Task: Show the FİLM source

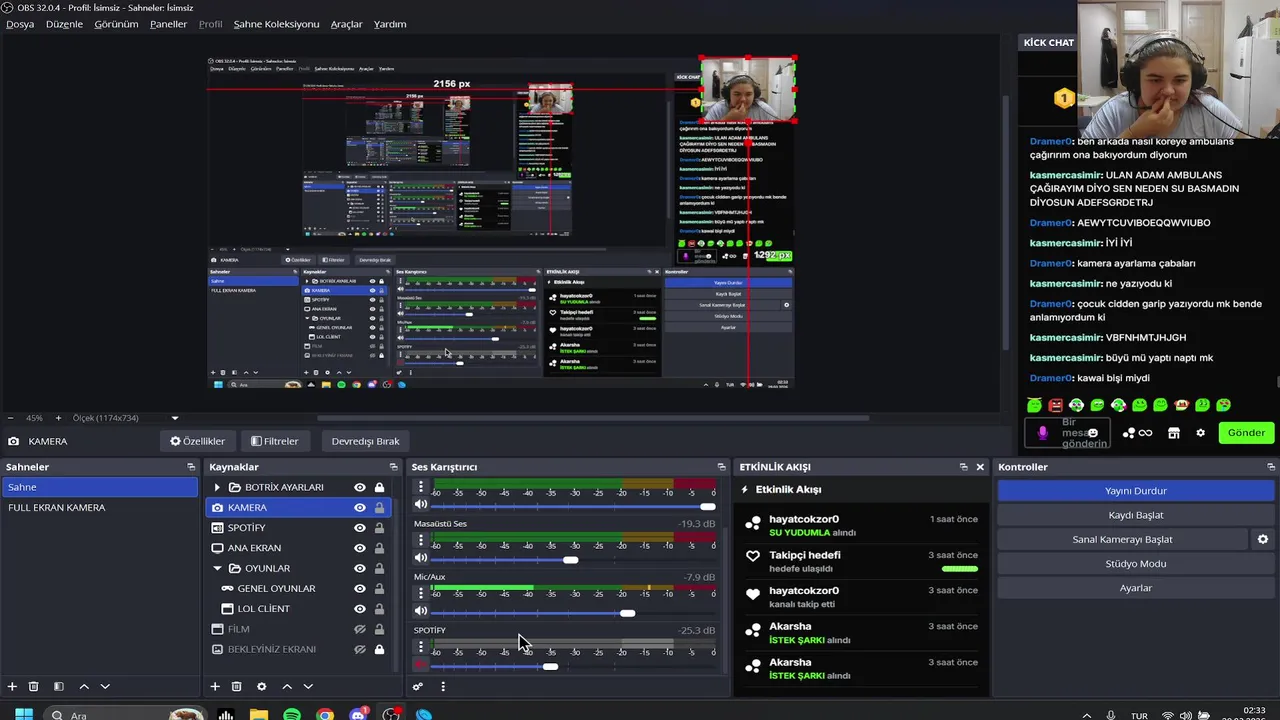Action: click(360, 629)
